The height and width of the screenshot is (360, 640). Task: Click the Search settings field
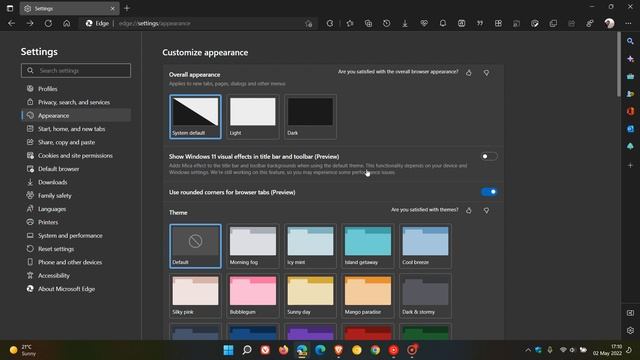[76, 71]
